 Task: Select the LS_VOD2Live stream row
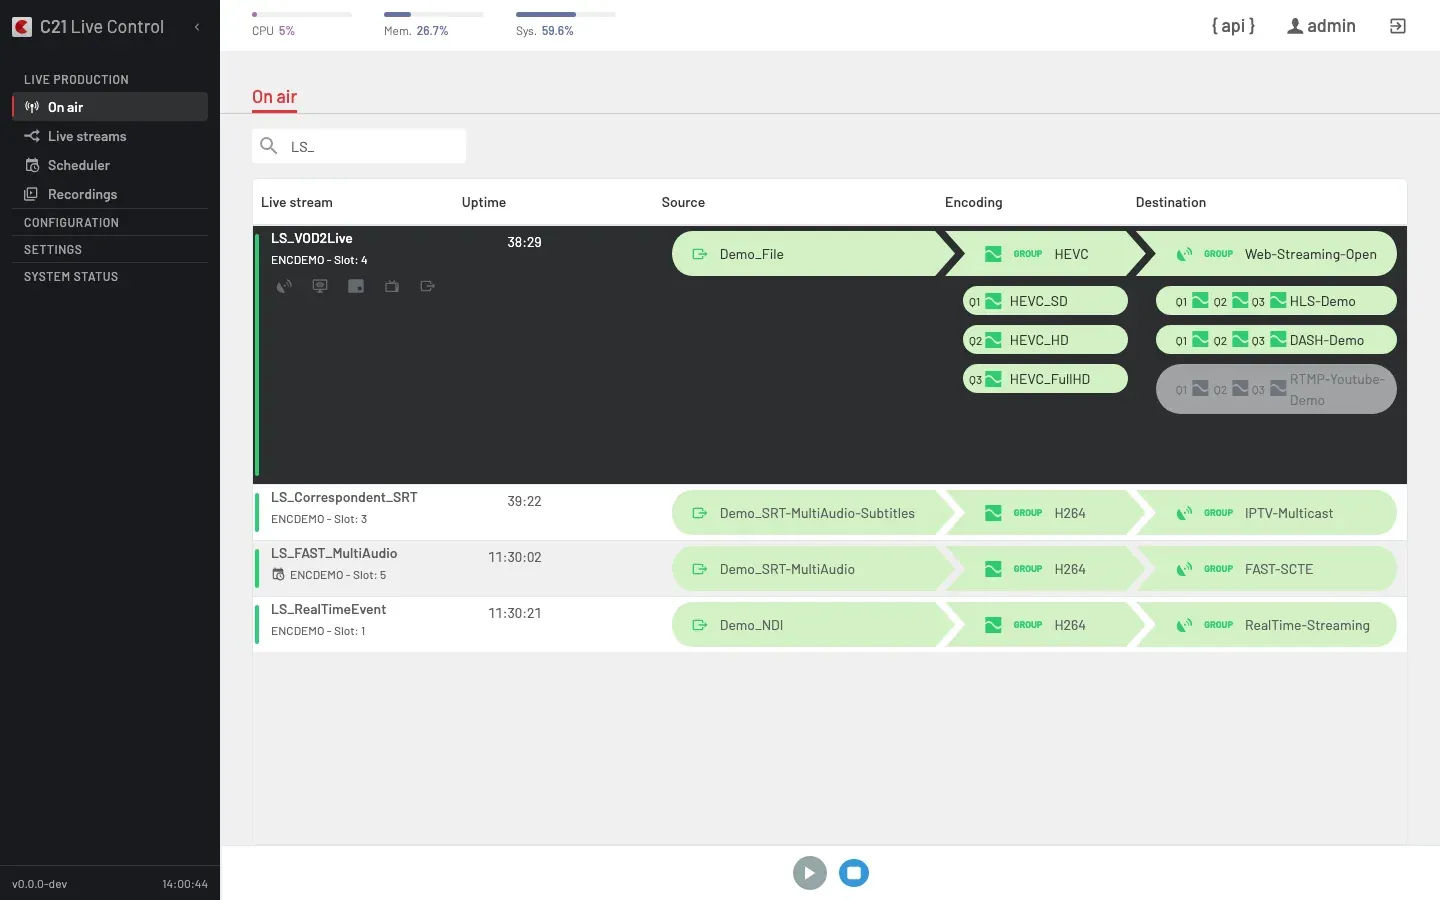point(830,355)
